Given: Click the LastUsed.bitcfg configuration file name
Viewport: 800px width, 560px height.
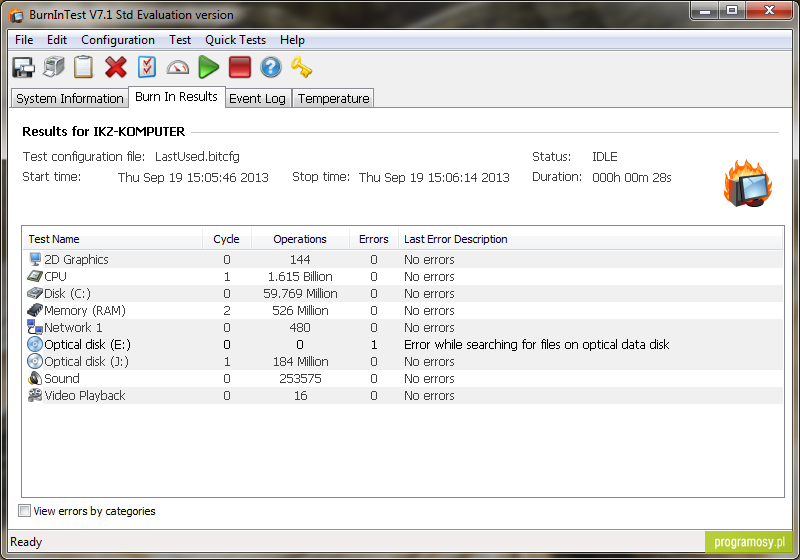Looking at the screenshot, I should 197,157.
